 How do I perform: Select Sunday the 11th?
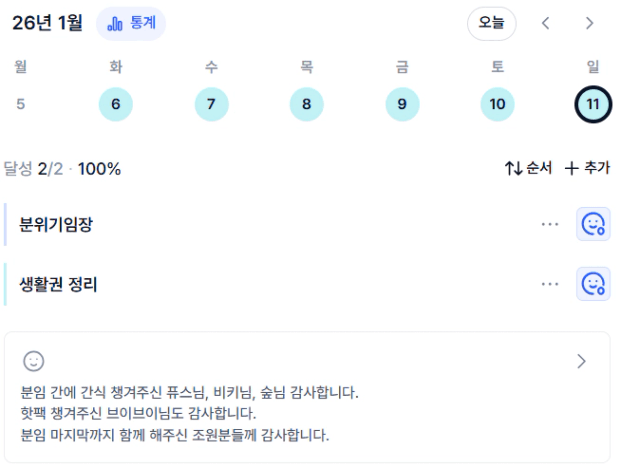pos(593,104)
